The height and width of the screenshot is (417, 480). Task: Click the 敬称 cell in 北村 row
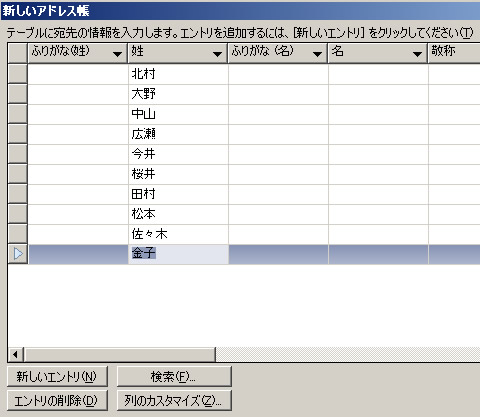(454, 74)
